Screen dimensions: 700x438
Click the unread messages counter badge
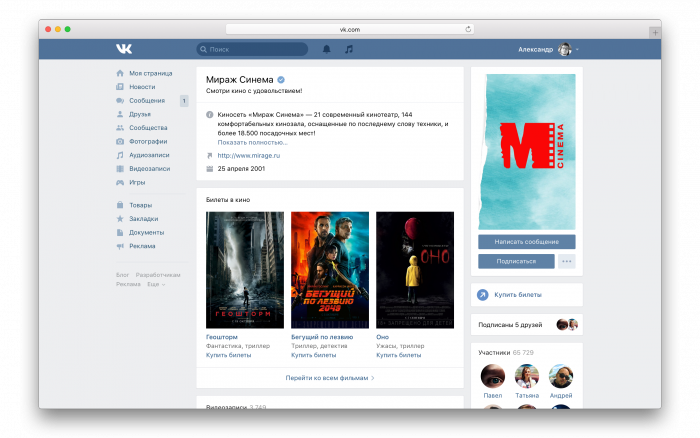coord(184,101)
